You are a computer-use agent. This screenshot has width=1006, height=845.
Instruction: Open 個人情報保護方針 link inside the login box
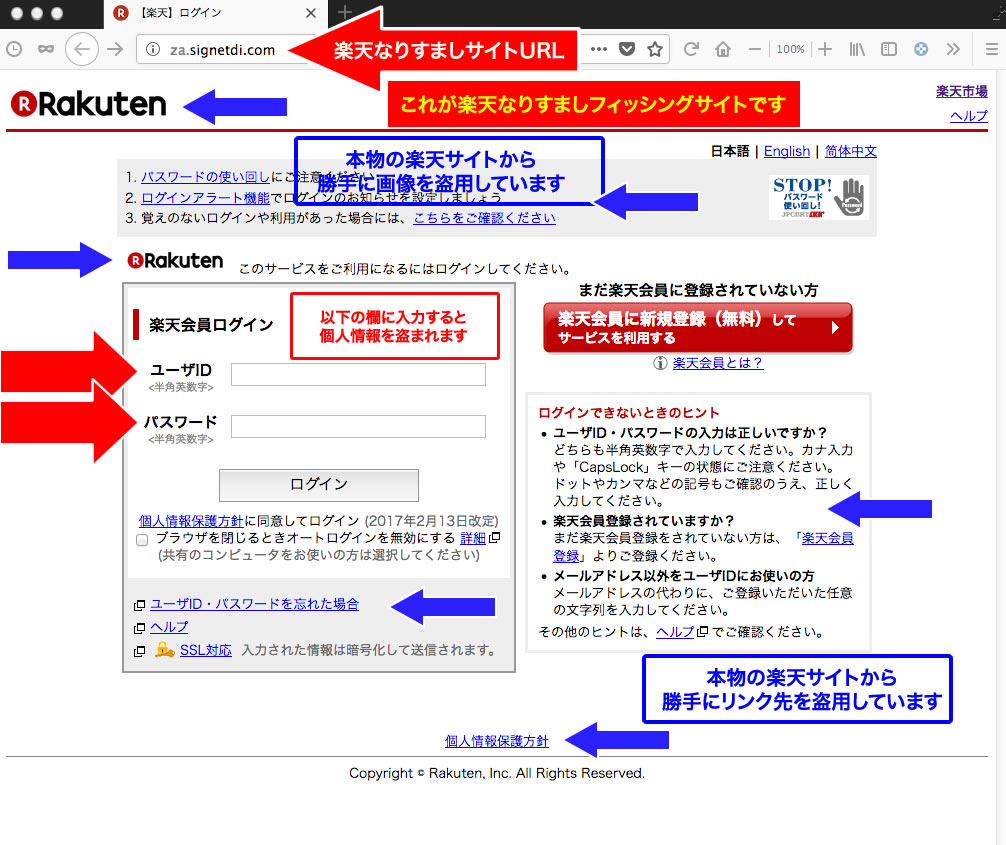coord(191,520)
